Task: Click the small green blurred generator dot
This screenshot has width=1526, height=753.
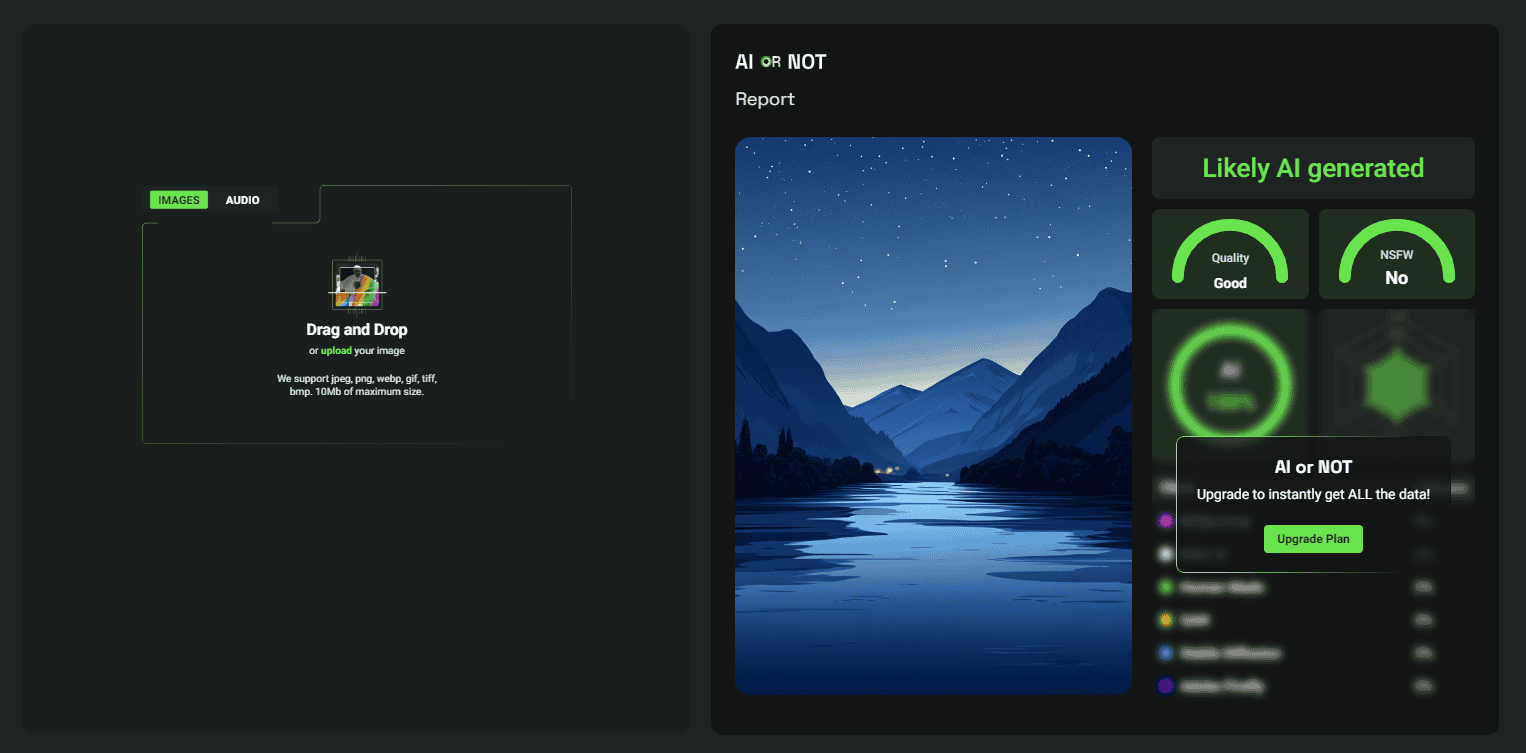Action: [x=1165, y=587]
